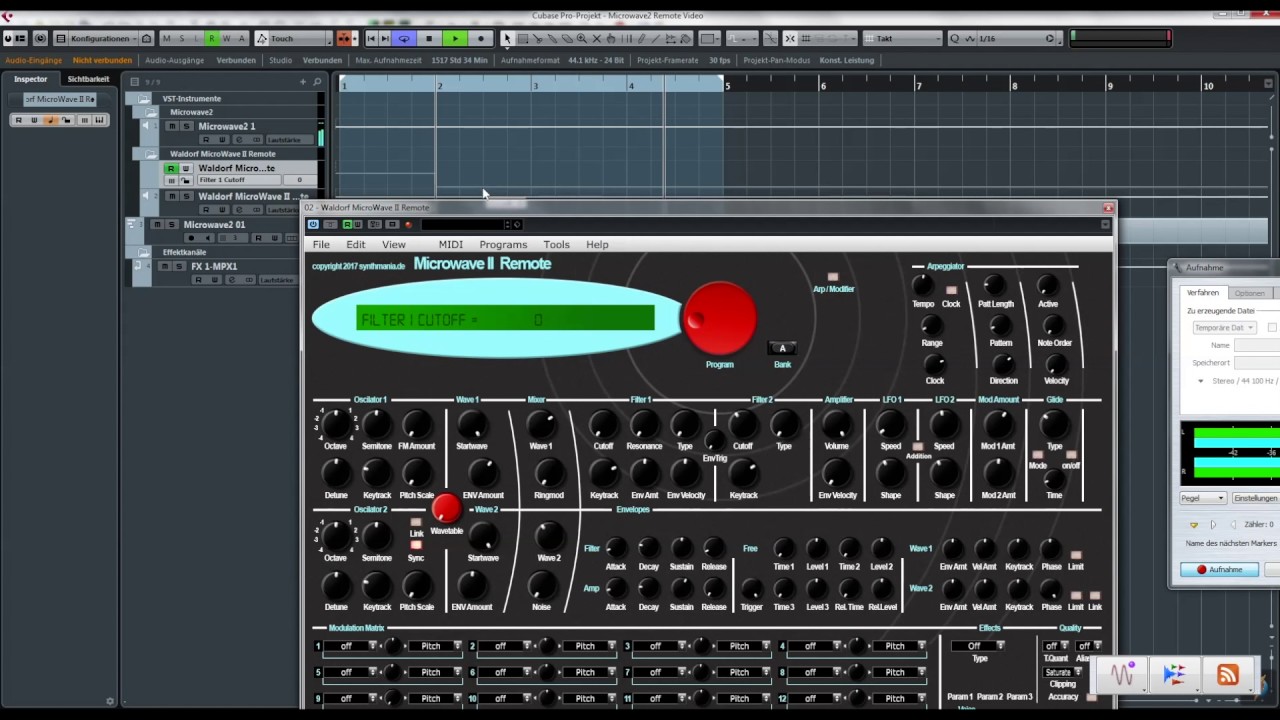Toggle the global Write automation button
Viewport: 1280px width, 720px height.
(226, 39)
